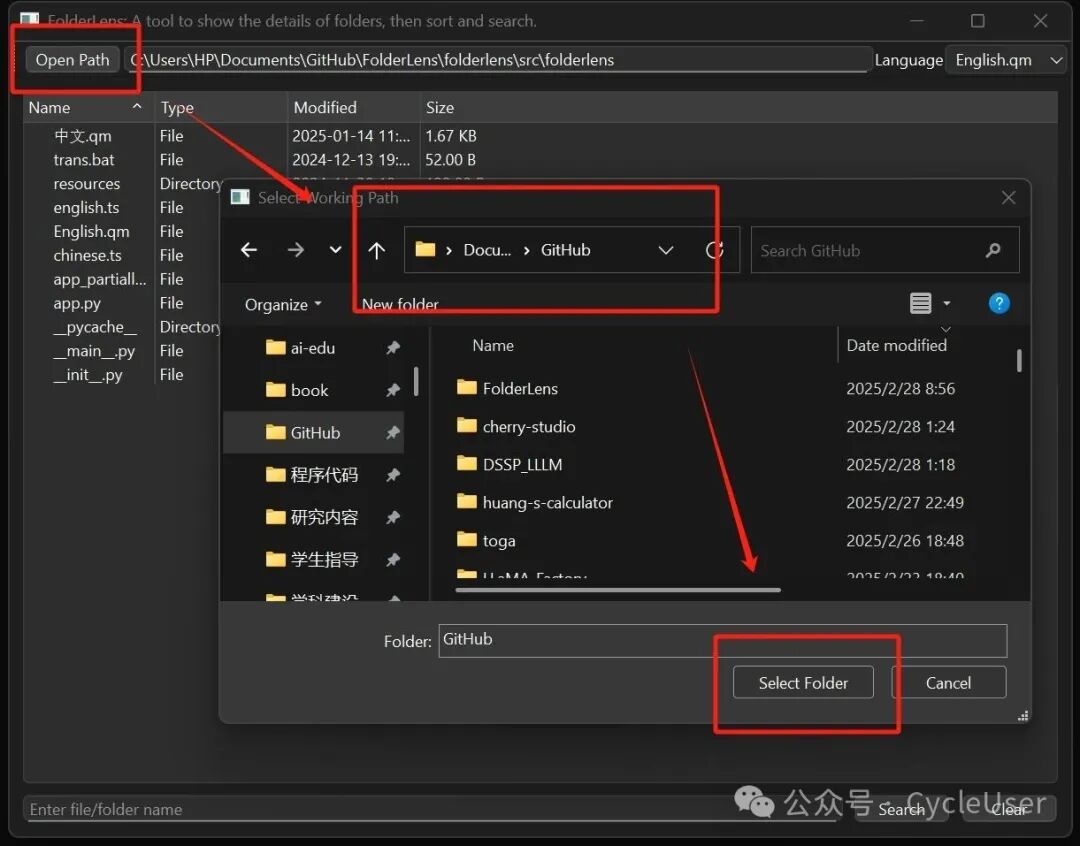Click the GitHub breadcrumb segment
The width and height of the screenshot is (1080, 846).
(565, 250)
